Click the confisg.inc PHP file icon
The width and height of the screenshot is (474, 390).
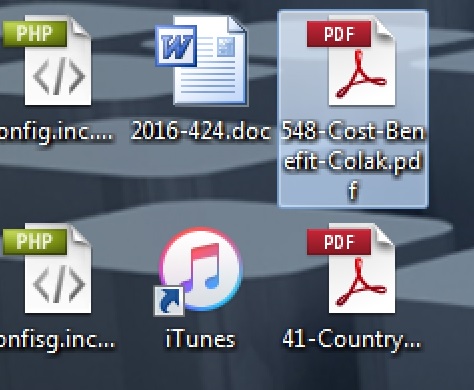(x=47, y=269)
